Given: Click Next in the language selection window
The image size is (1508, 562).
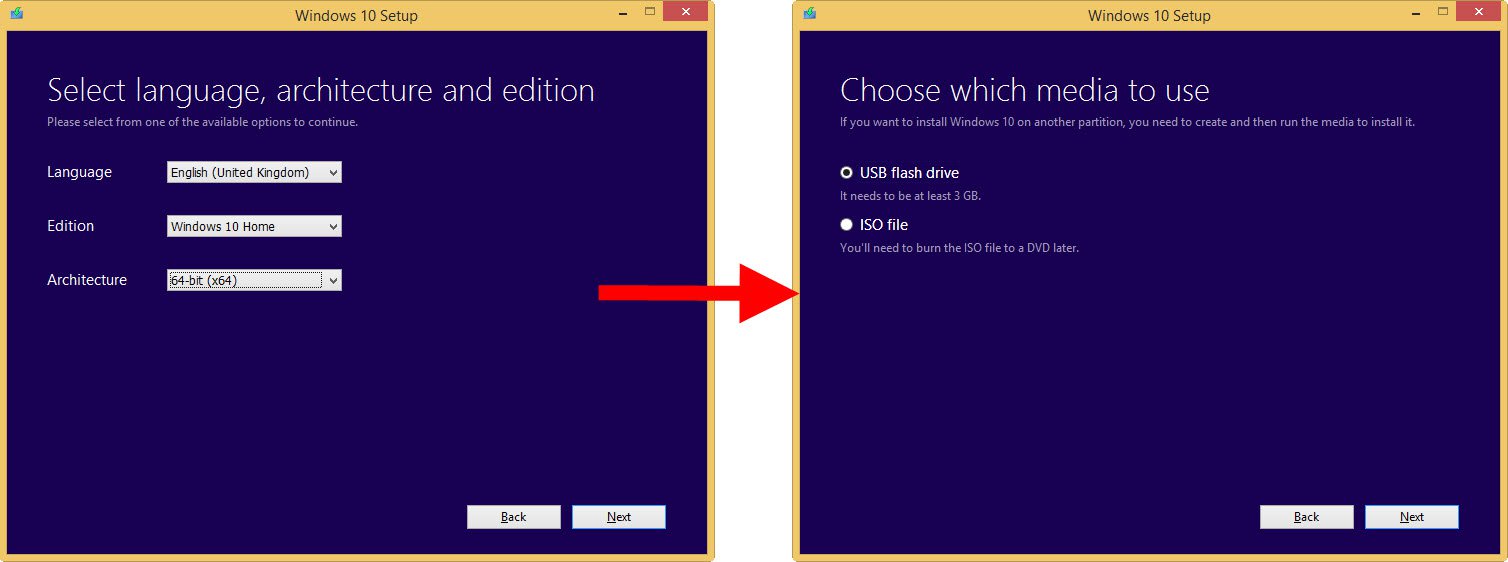Looking at the screenshot, I should (619, 517).
